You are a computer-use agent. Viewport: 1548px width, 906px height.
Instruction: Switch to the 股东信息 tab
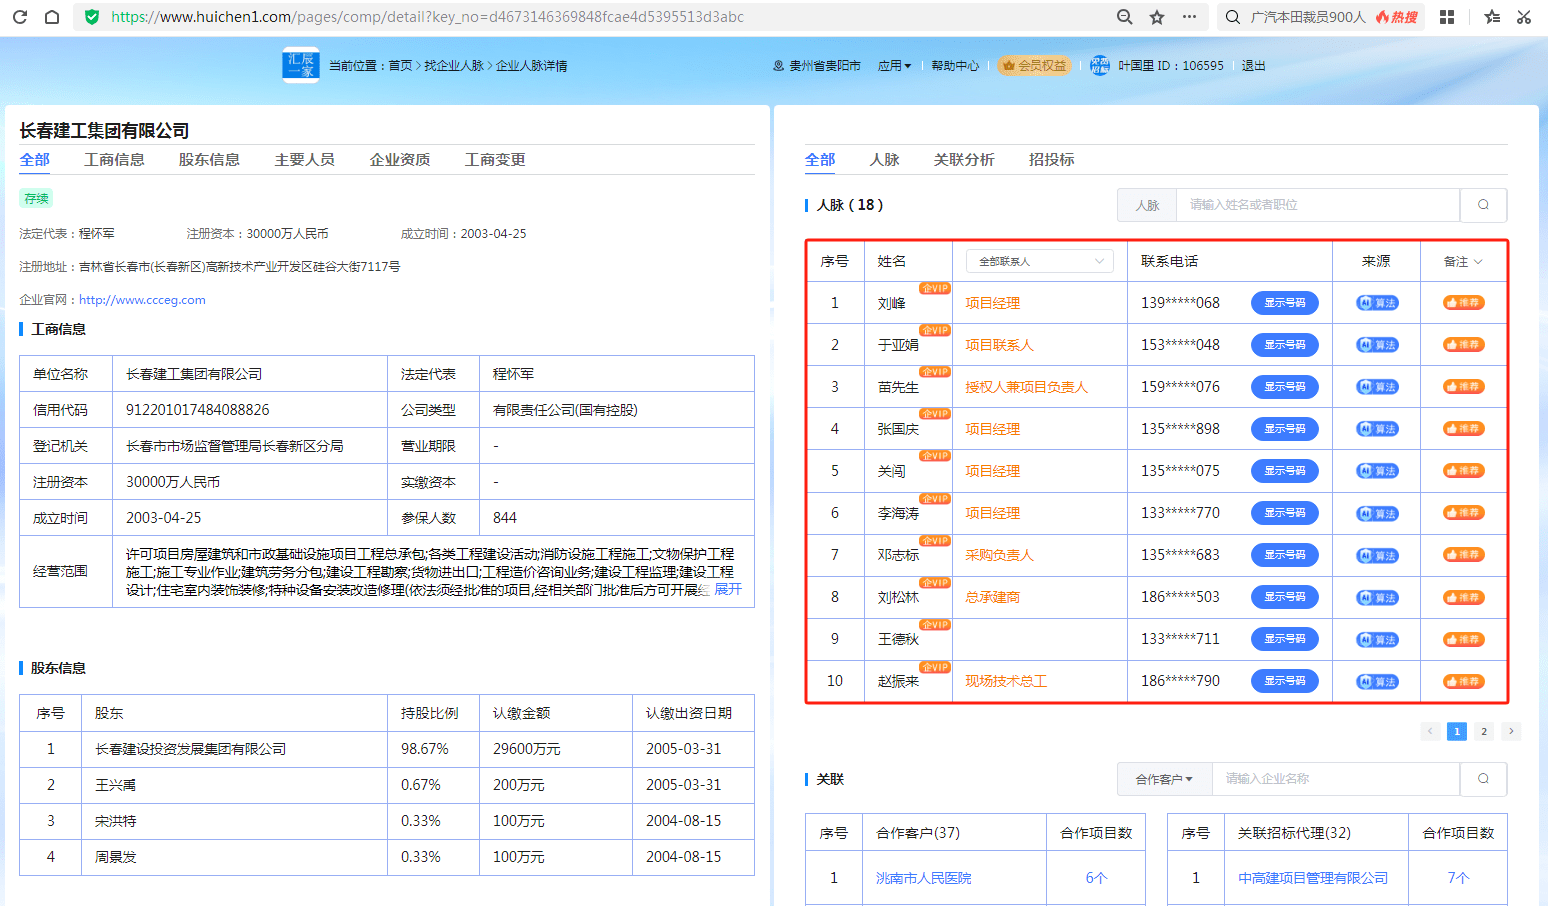[x=209, y=160]
